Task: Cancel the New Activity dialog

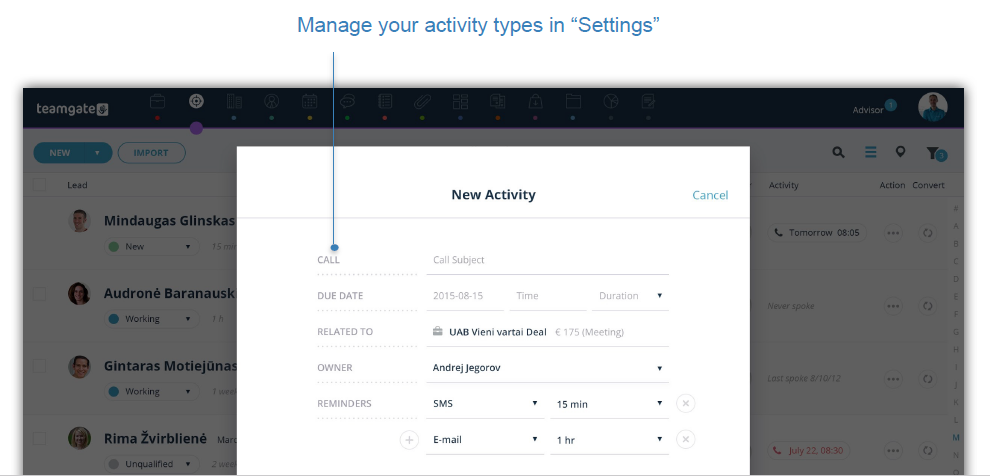Action: click(710, 195)
